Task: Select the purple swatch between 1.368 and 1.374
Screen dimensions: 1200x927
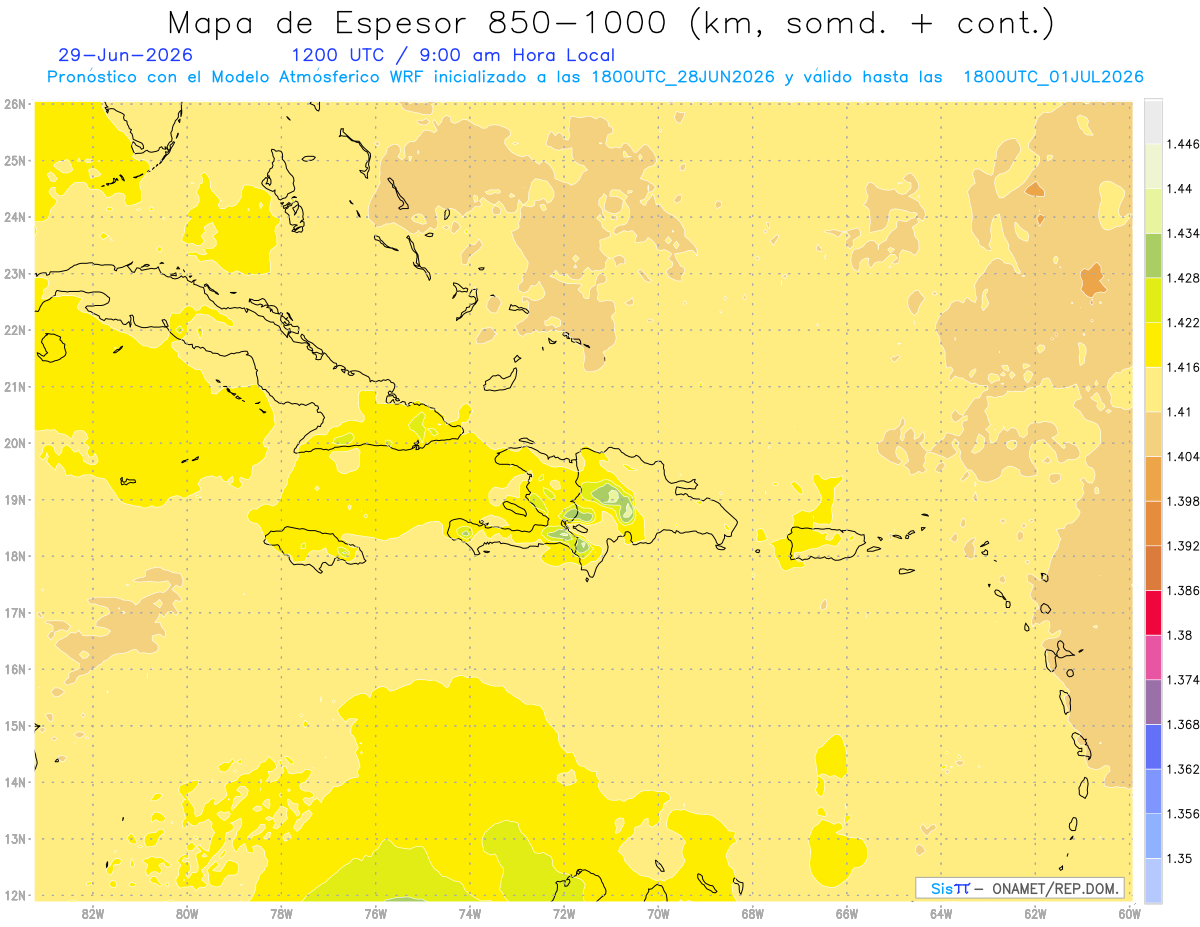Action: pyautogui.click(x=1153, y=701)
